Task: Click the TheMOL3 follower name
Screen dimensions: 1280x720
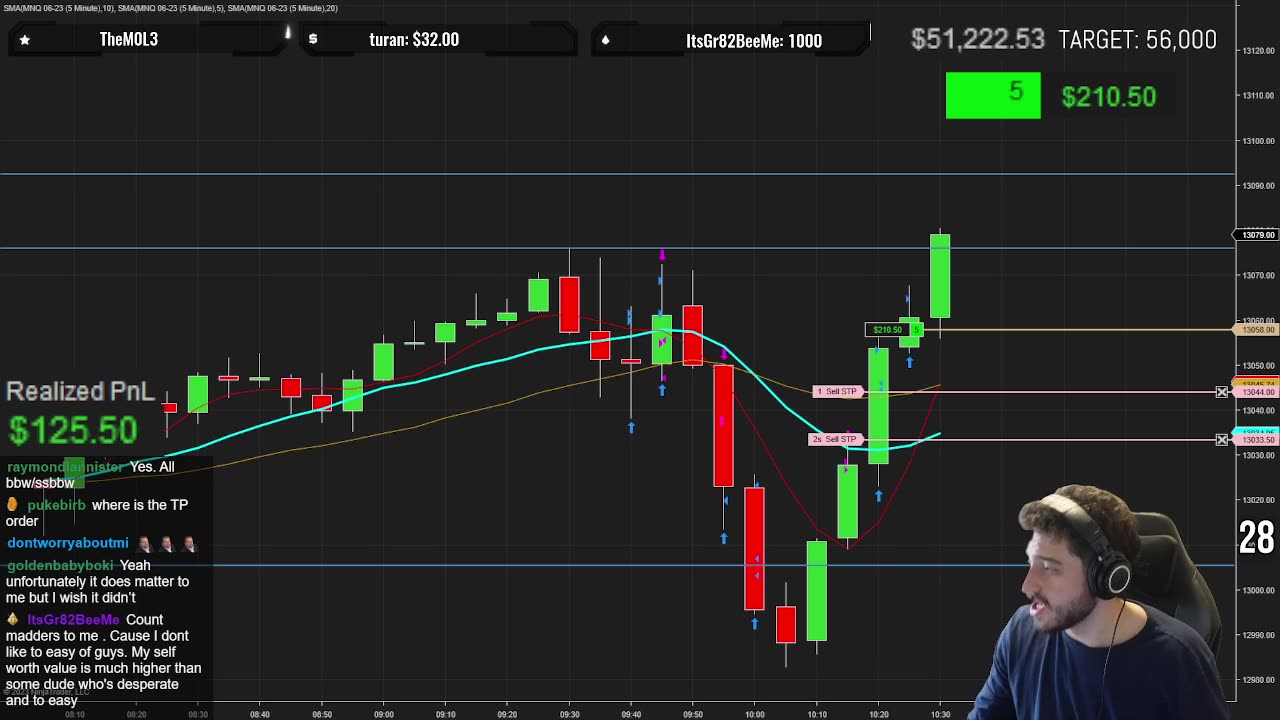Action: click(129, 39)
